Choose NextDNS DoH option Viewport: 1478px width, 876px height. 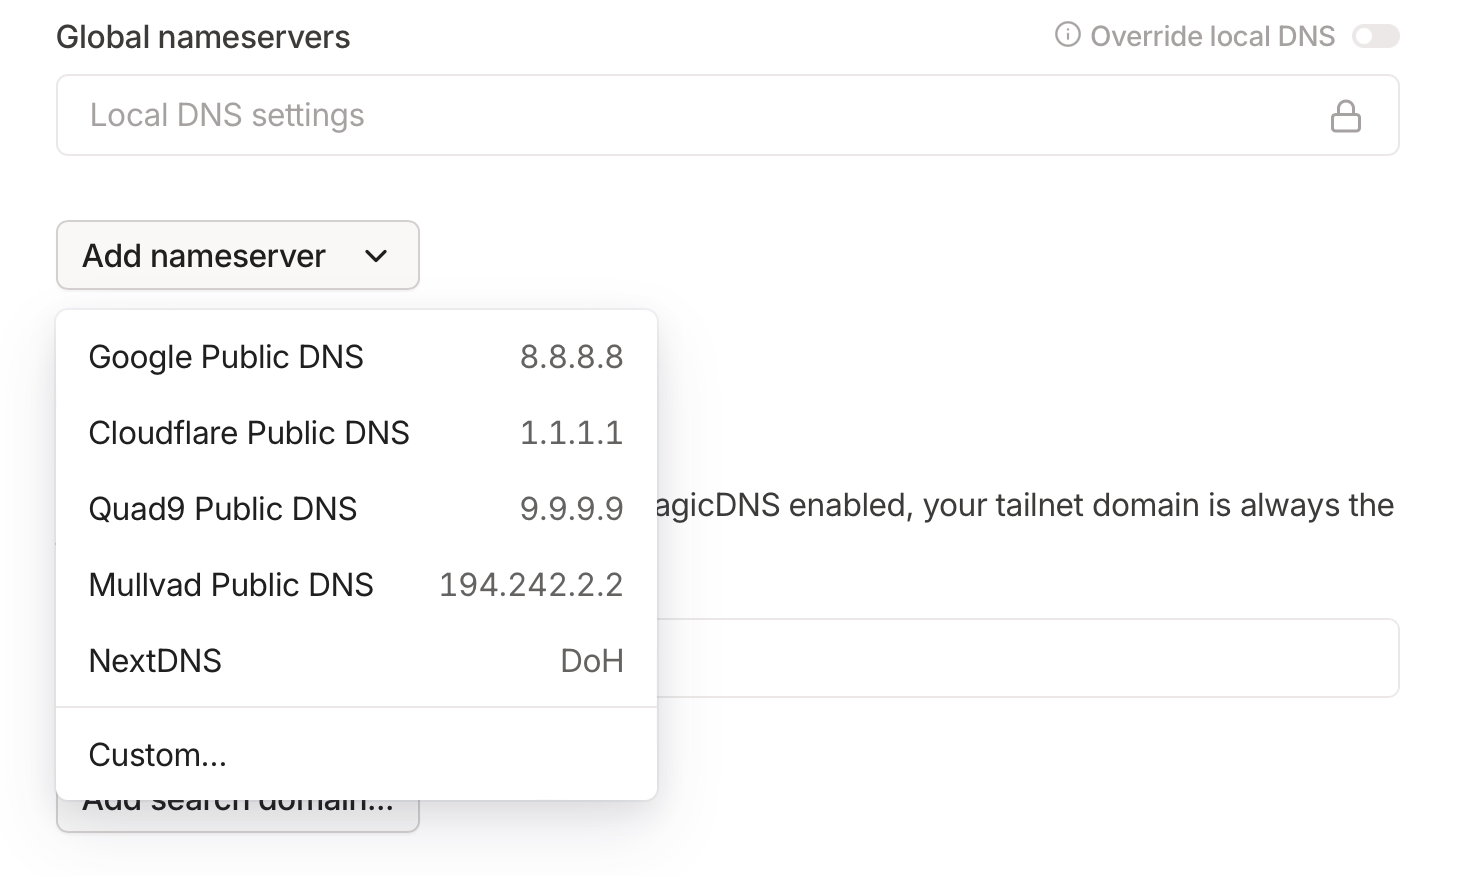point(356,661)
